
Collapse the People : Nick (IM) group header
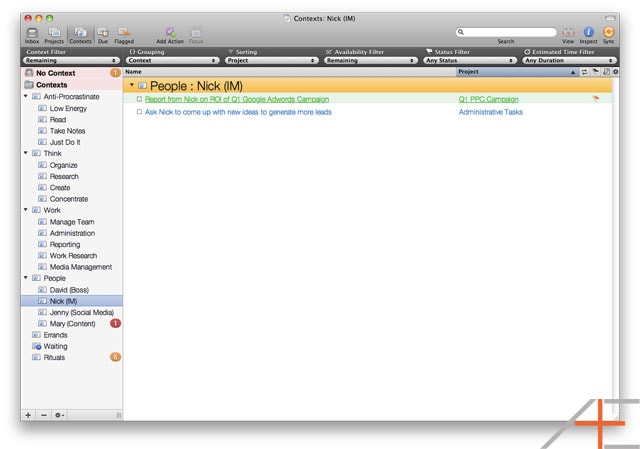[x=132, y=85]
